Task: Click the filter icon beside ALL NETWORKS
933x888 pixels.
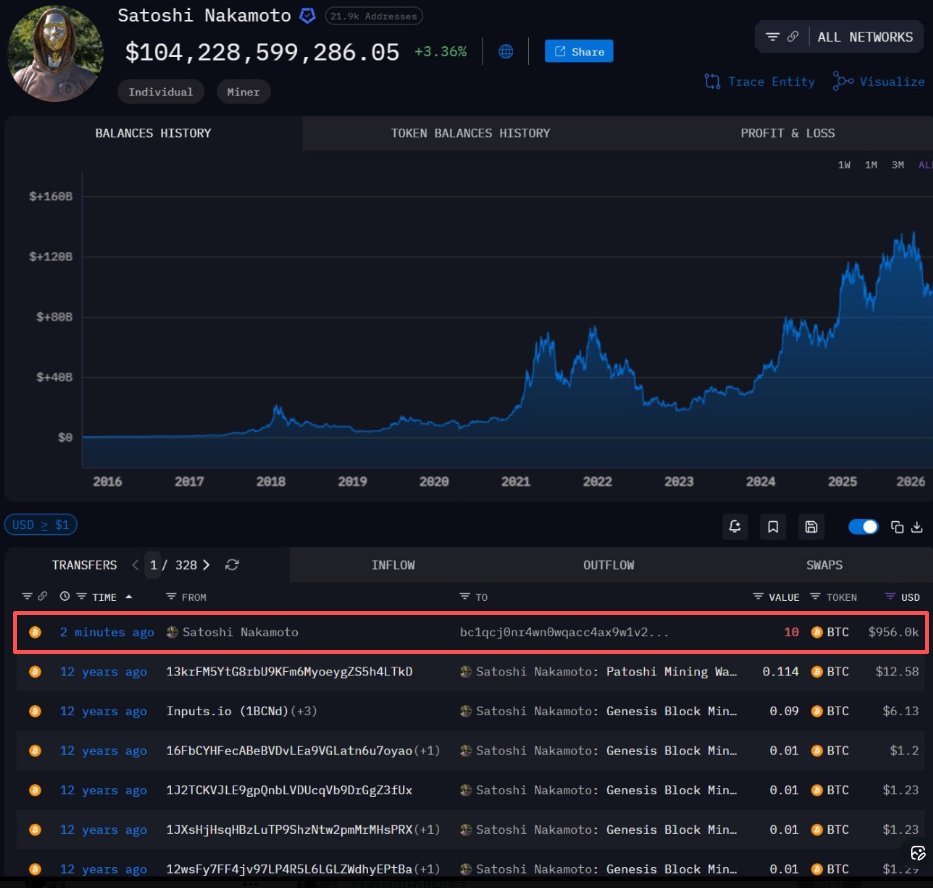Action: pos(772,37)
